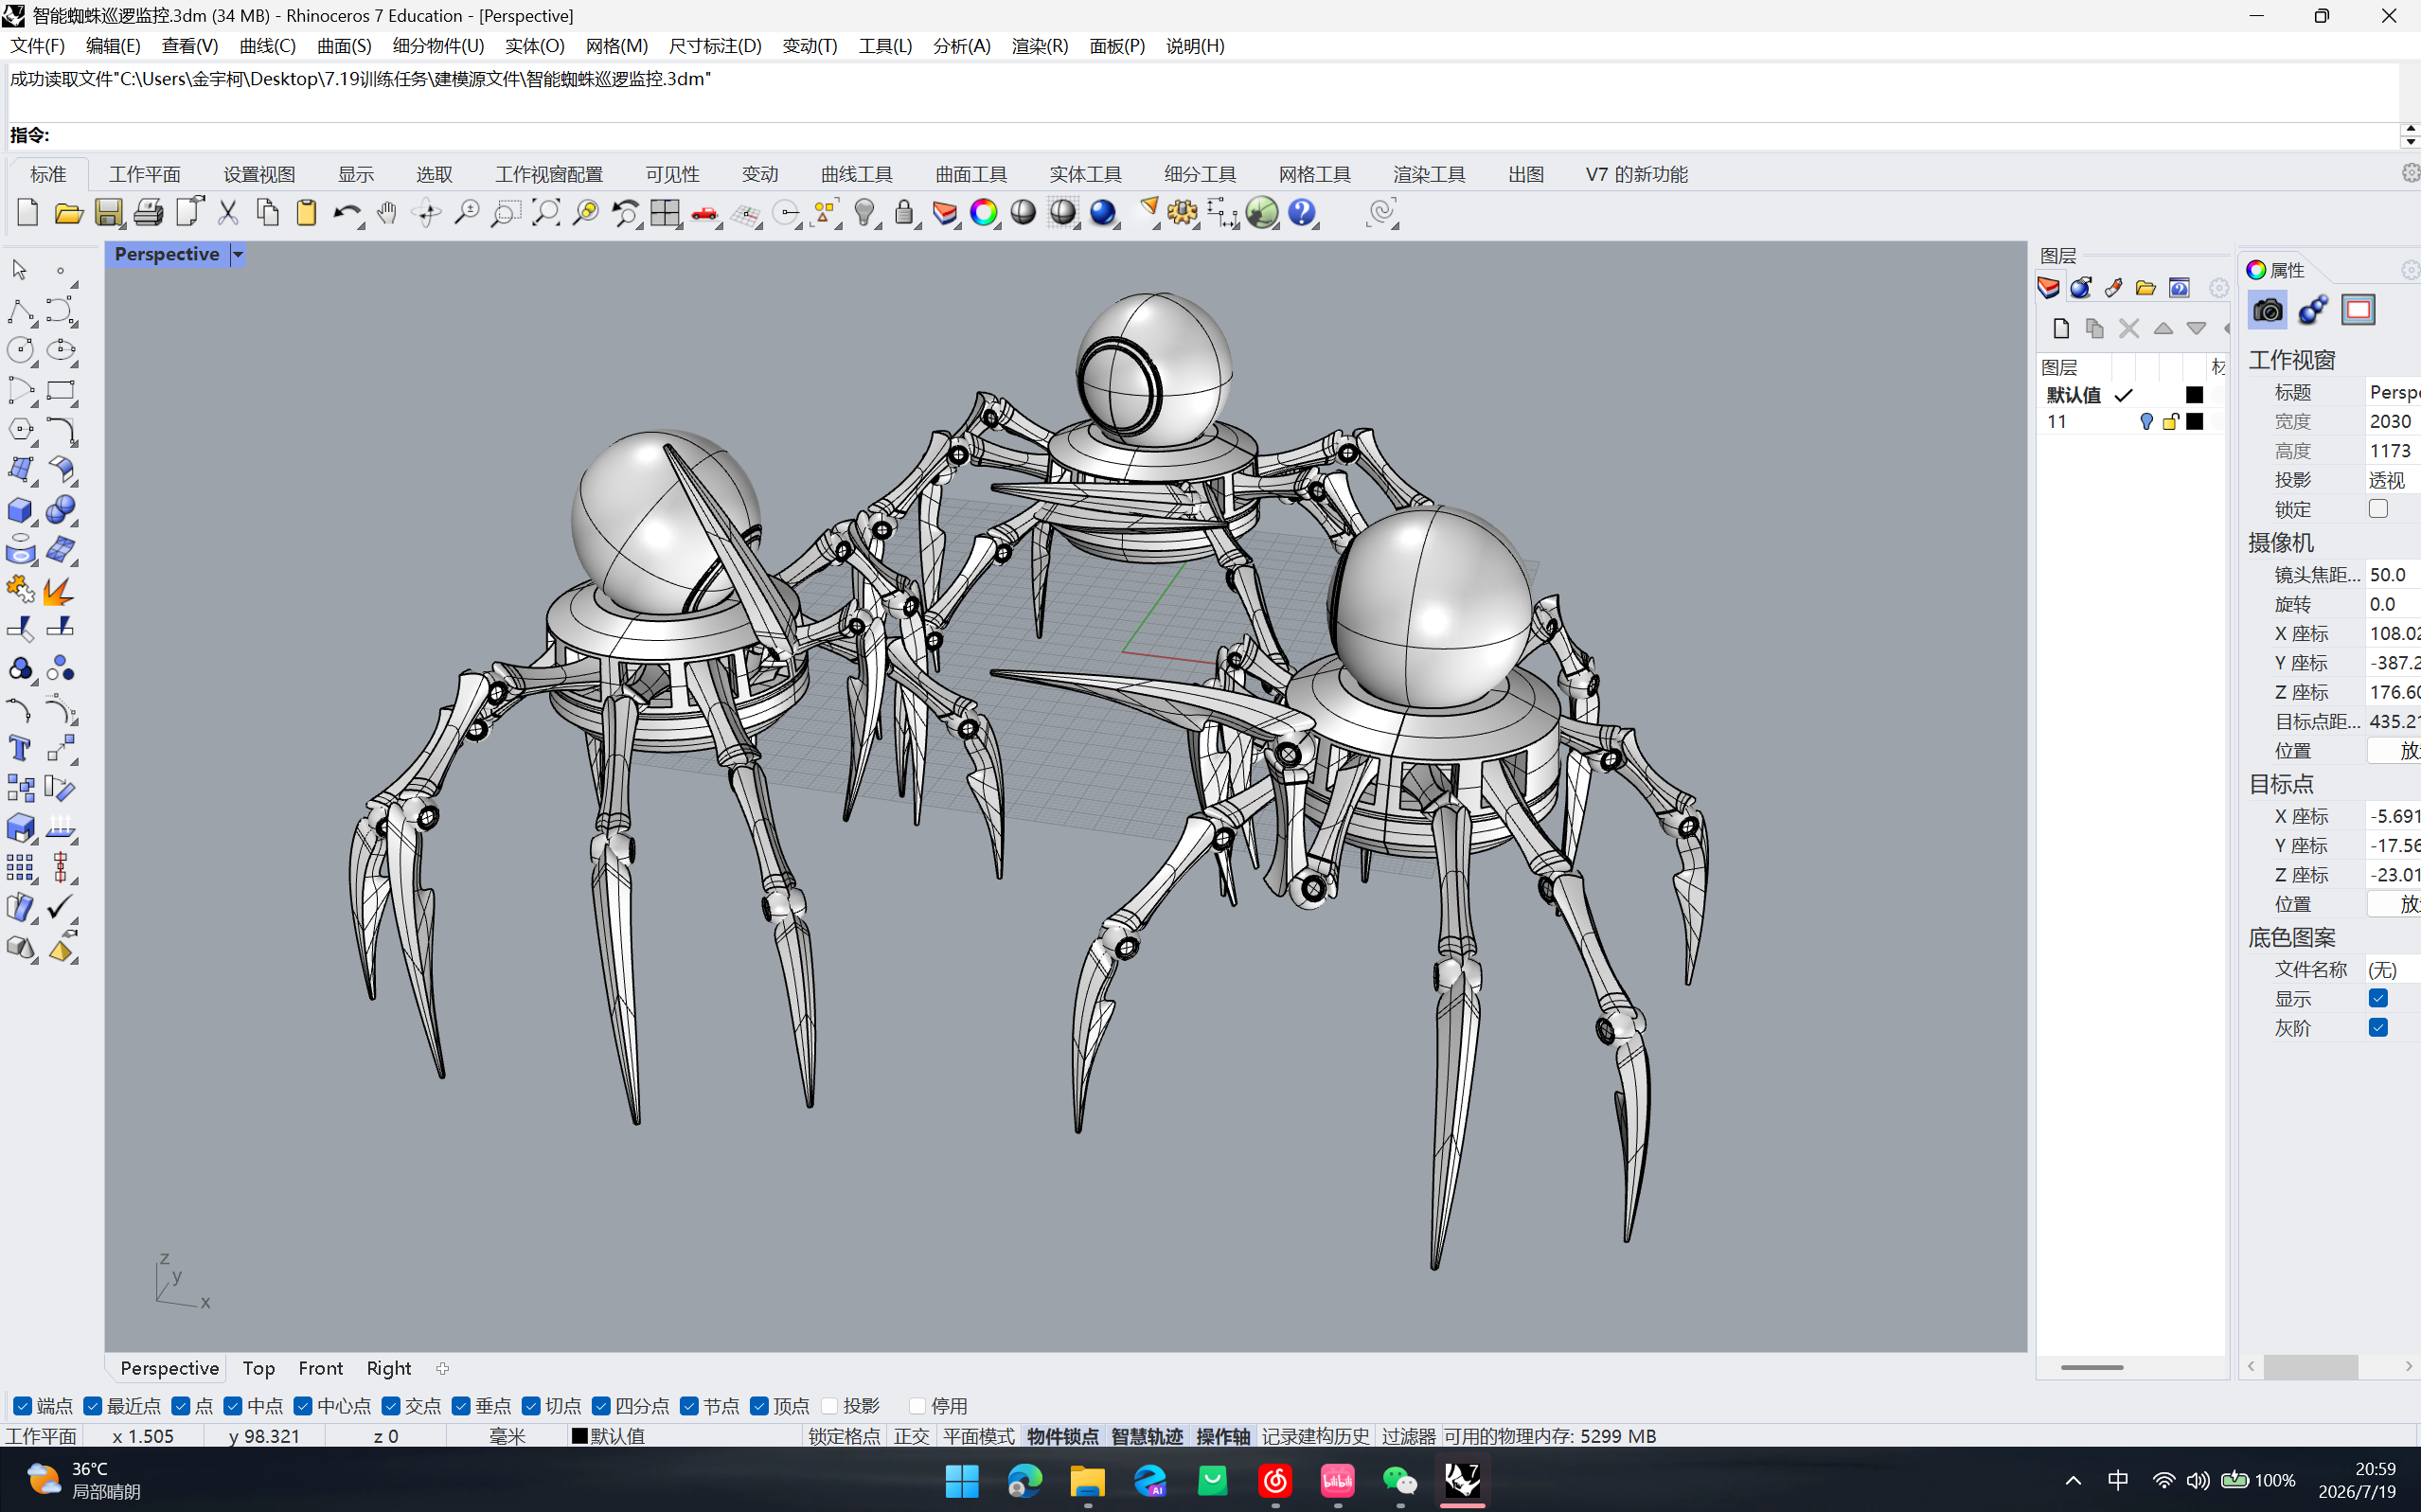Select the Text tool in sidebar
Image resolution: width=2421 pixels, height=1512 pixels.
(x=20, y=749)
